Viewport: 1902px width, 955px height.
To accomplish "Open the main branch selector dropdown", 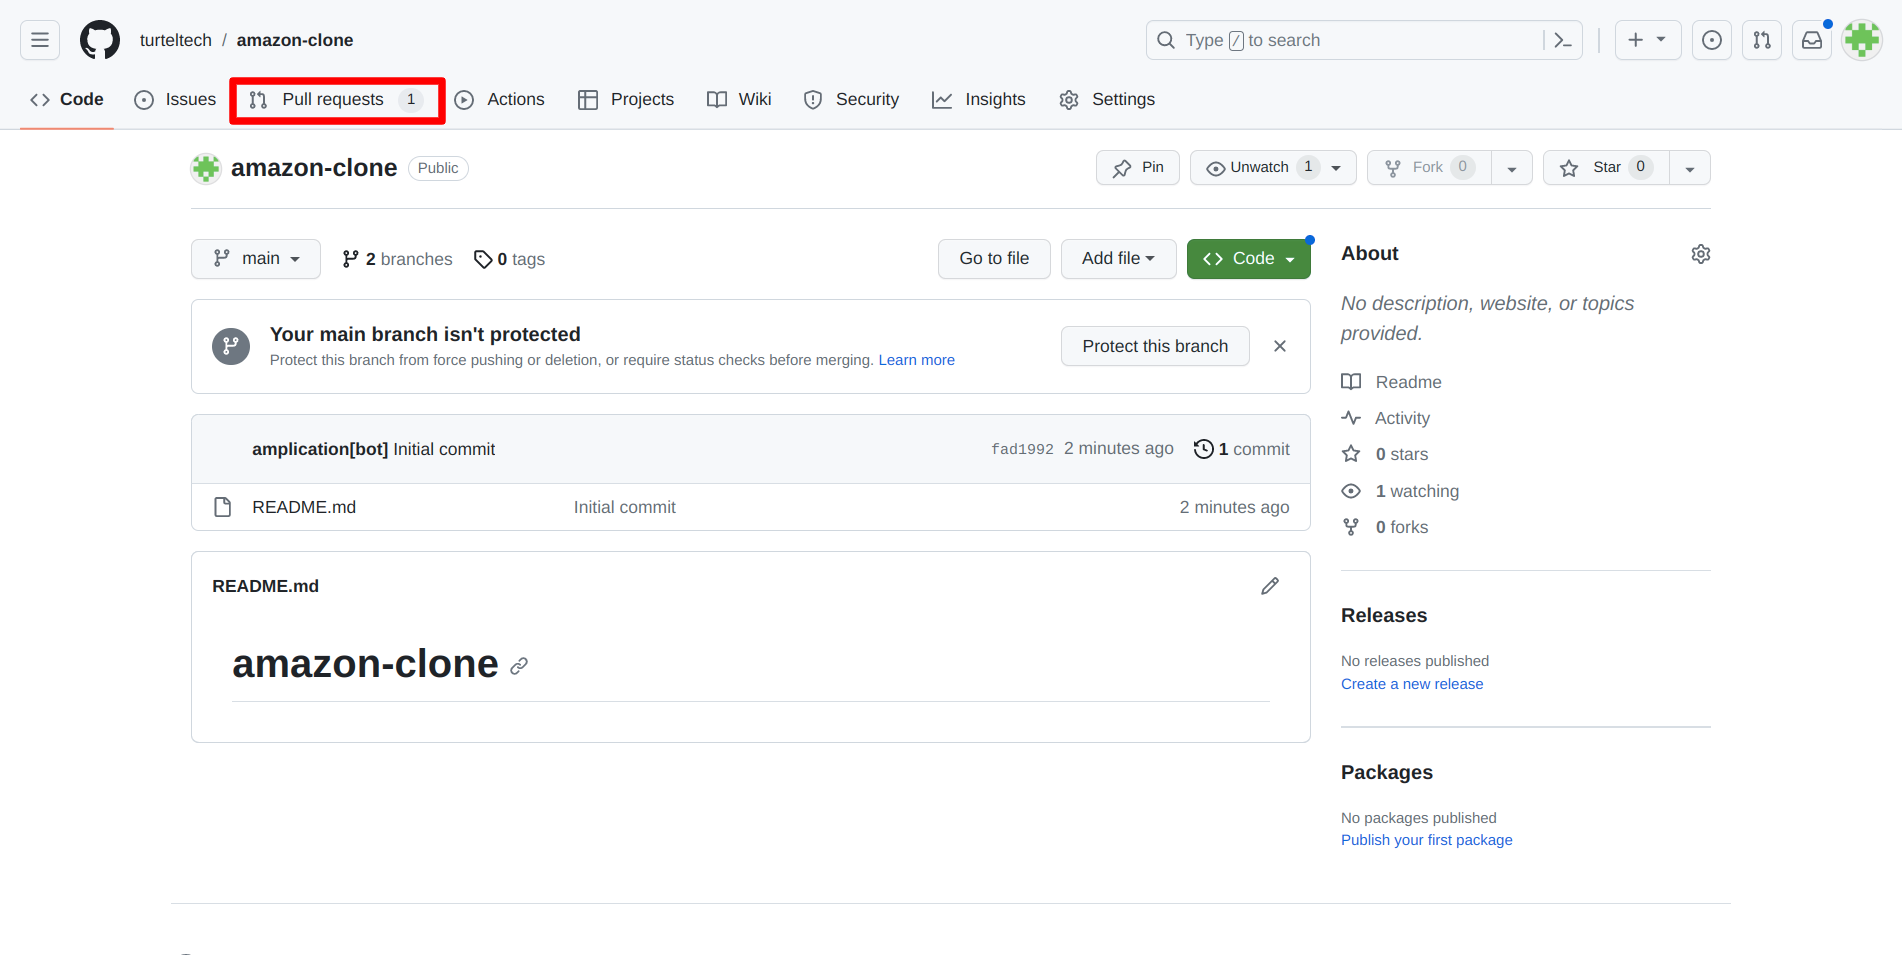I will 255,258.
